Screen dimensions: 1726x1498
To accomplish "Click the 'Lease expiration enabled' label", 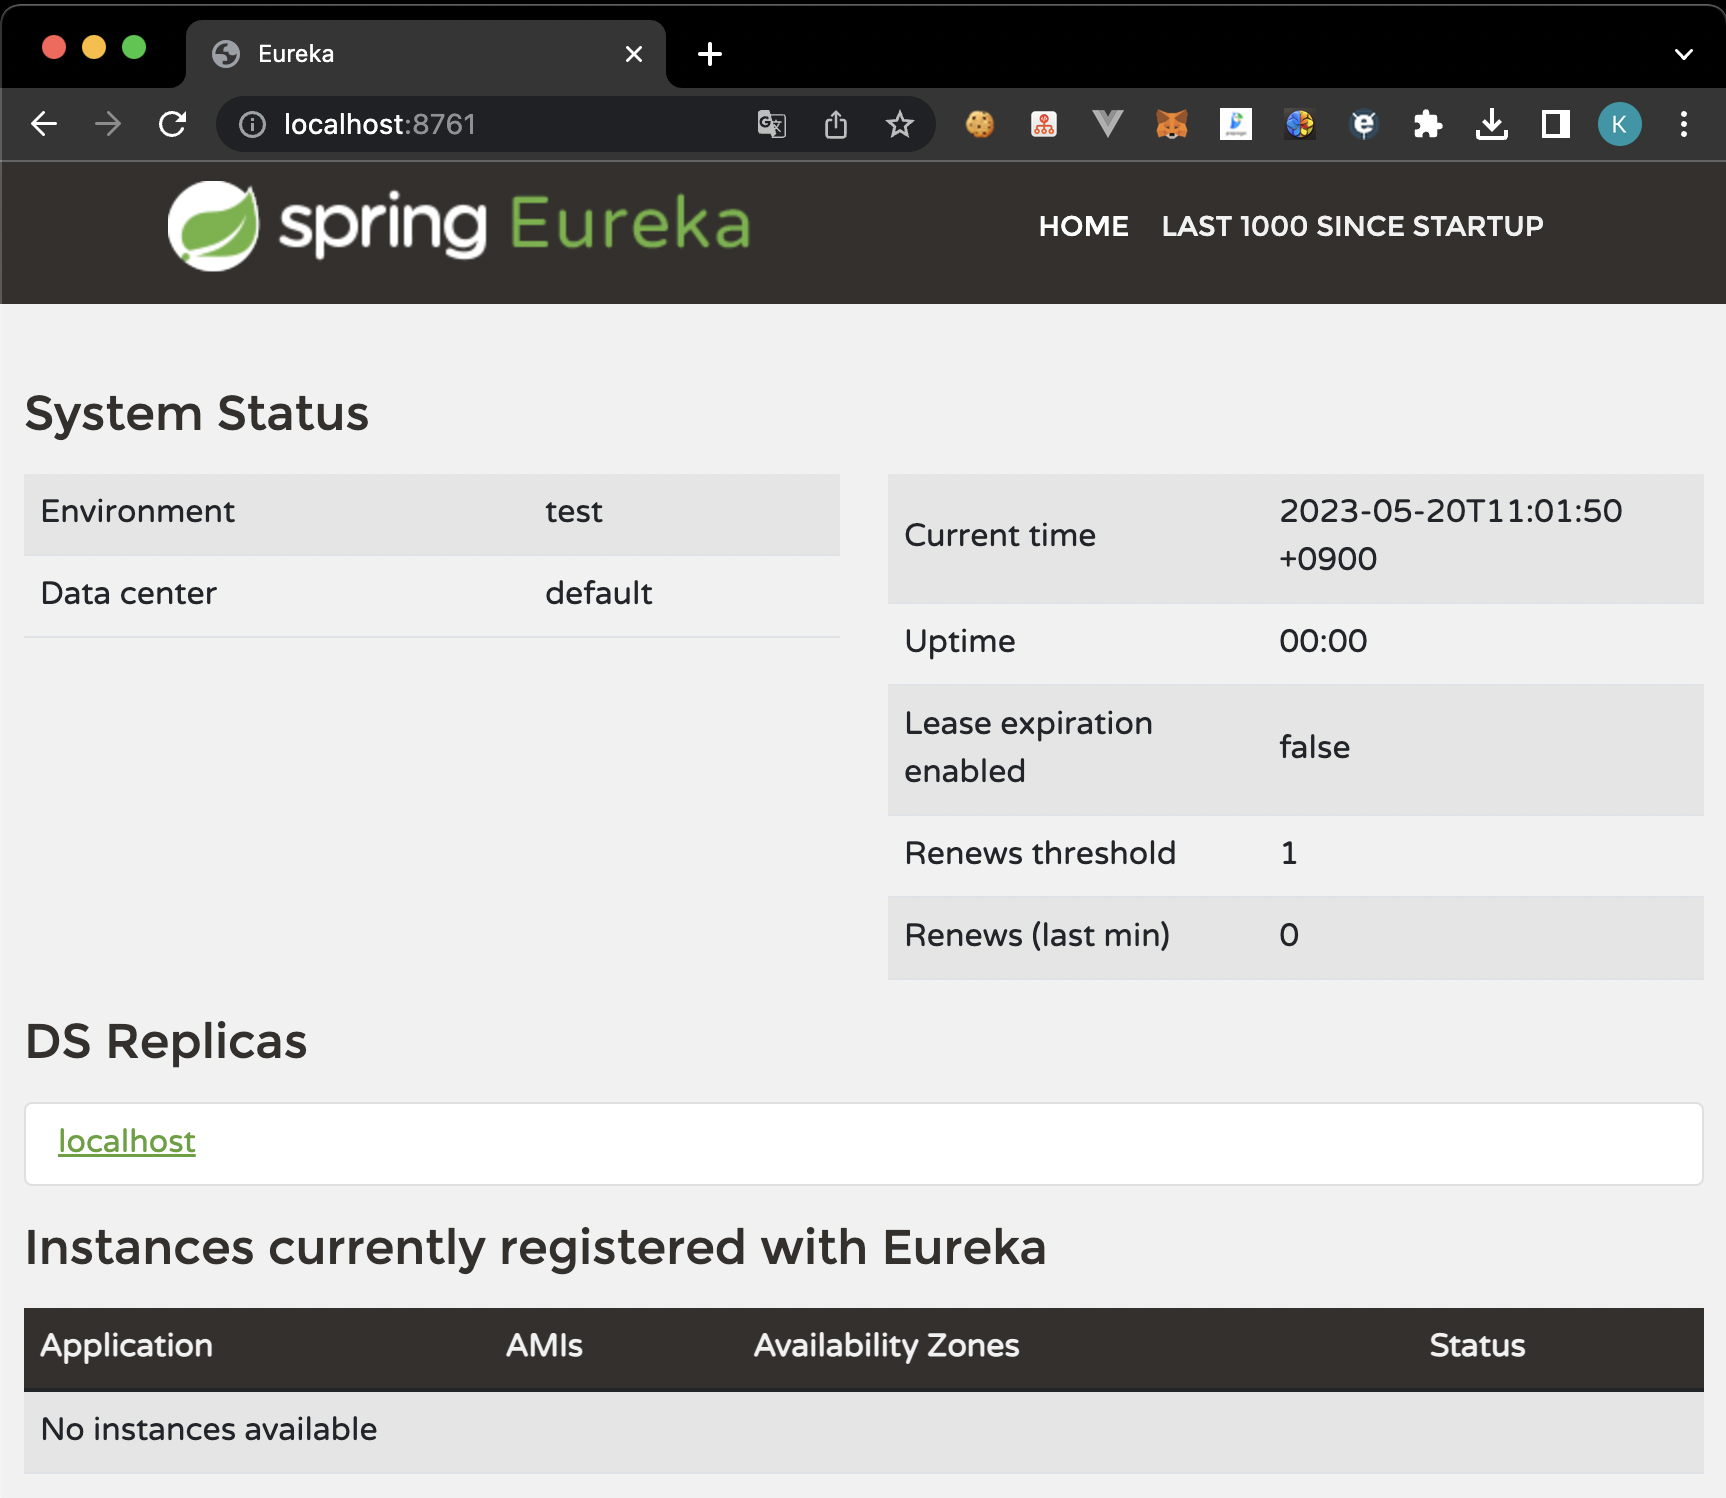I will [x=1029, y=747].
